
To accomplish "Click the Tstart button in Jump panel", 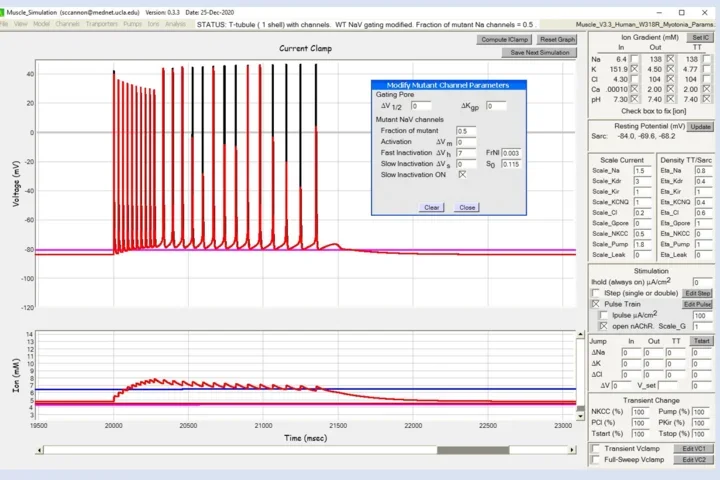I will (702, 341).
